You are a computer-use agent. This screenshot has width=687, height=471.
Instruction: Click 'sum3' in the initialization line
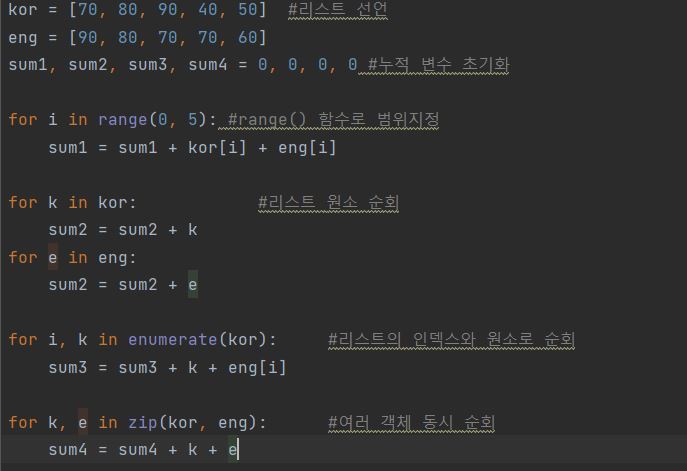tap(148, 65)
